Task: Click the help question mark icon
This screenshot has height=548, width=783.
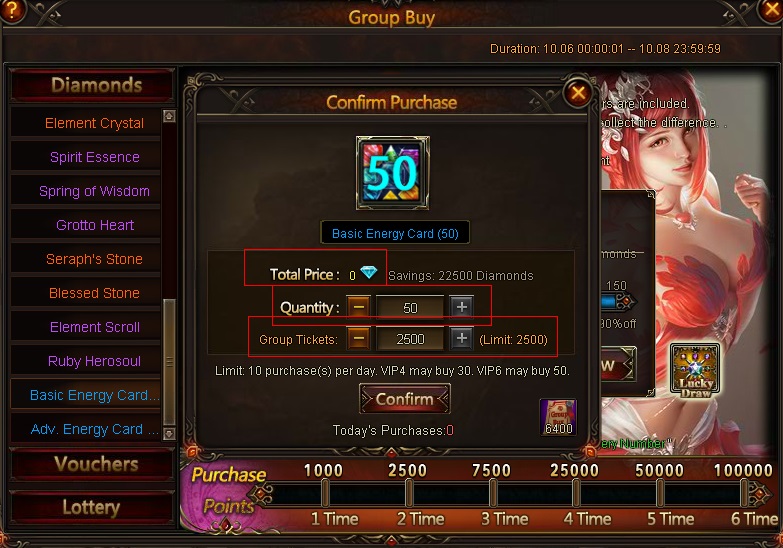Action: point(11,10)
